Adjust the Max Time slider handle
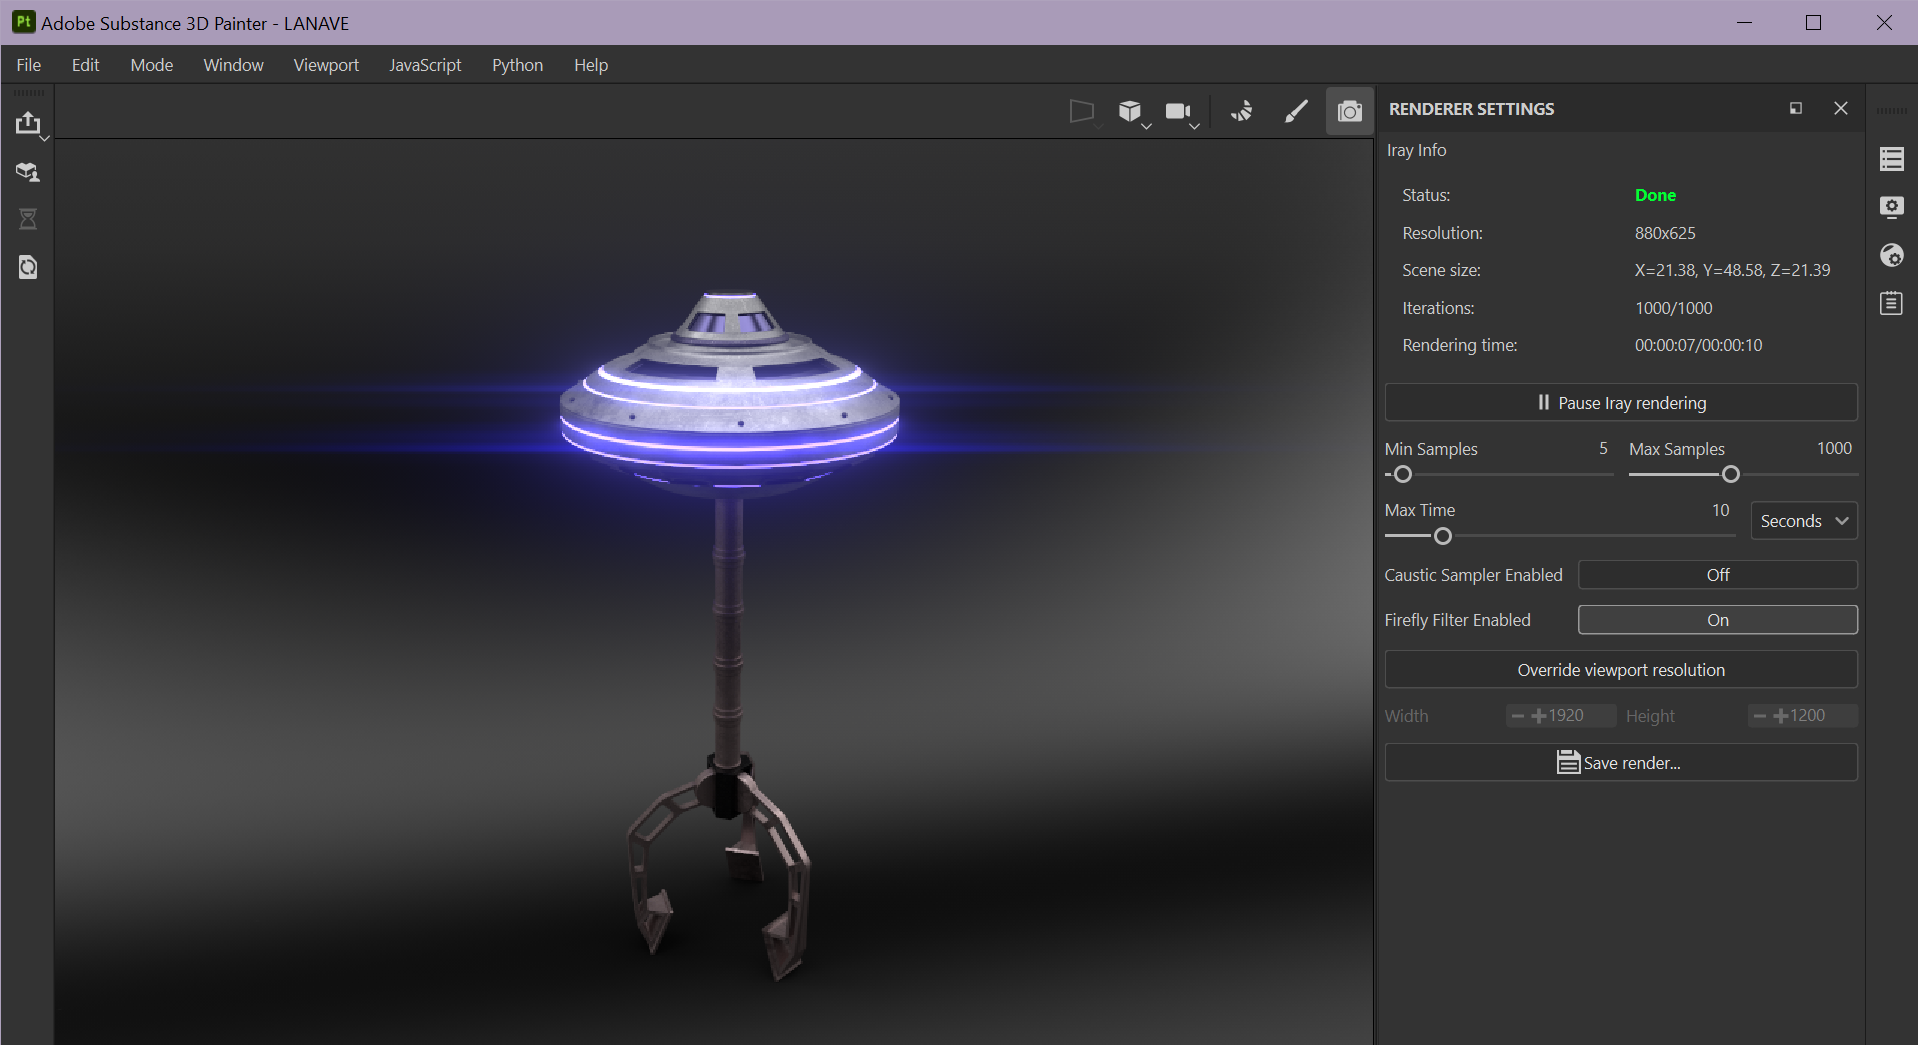Image resolution: width=1918 pixels, height=1045 pixels. coord(1442,536)
